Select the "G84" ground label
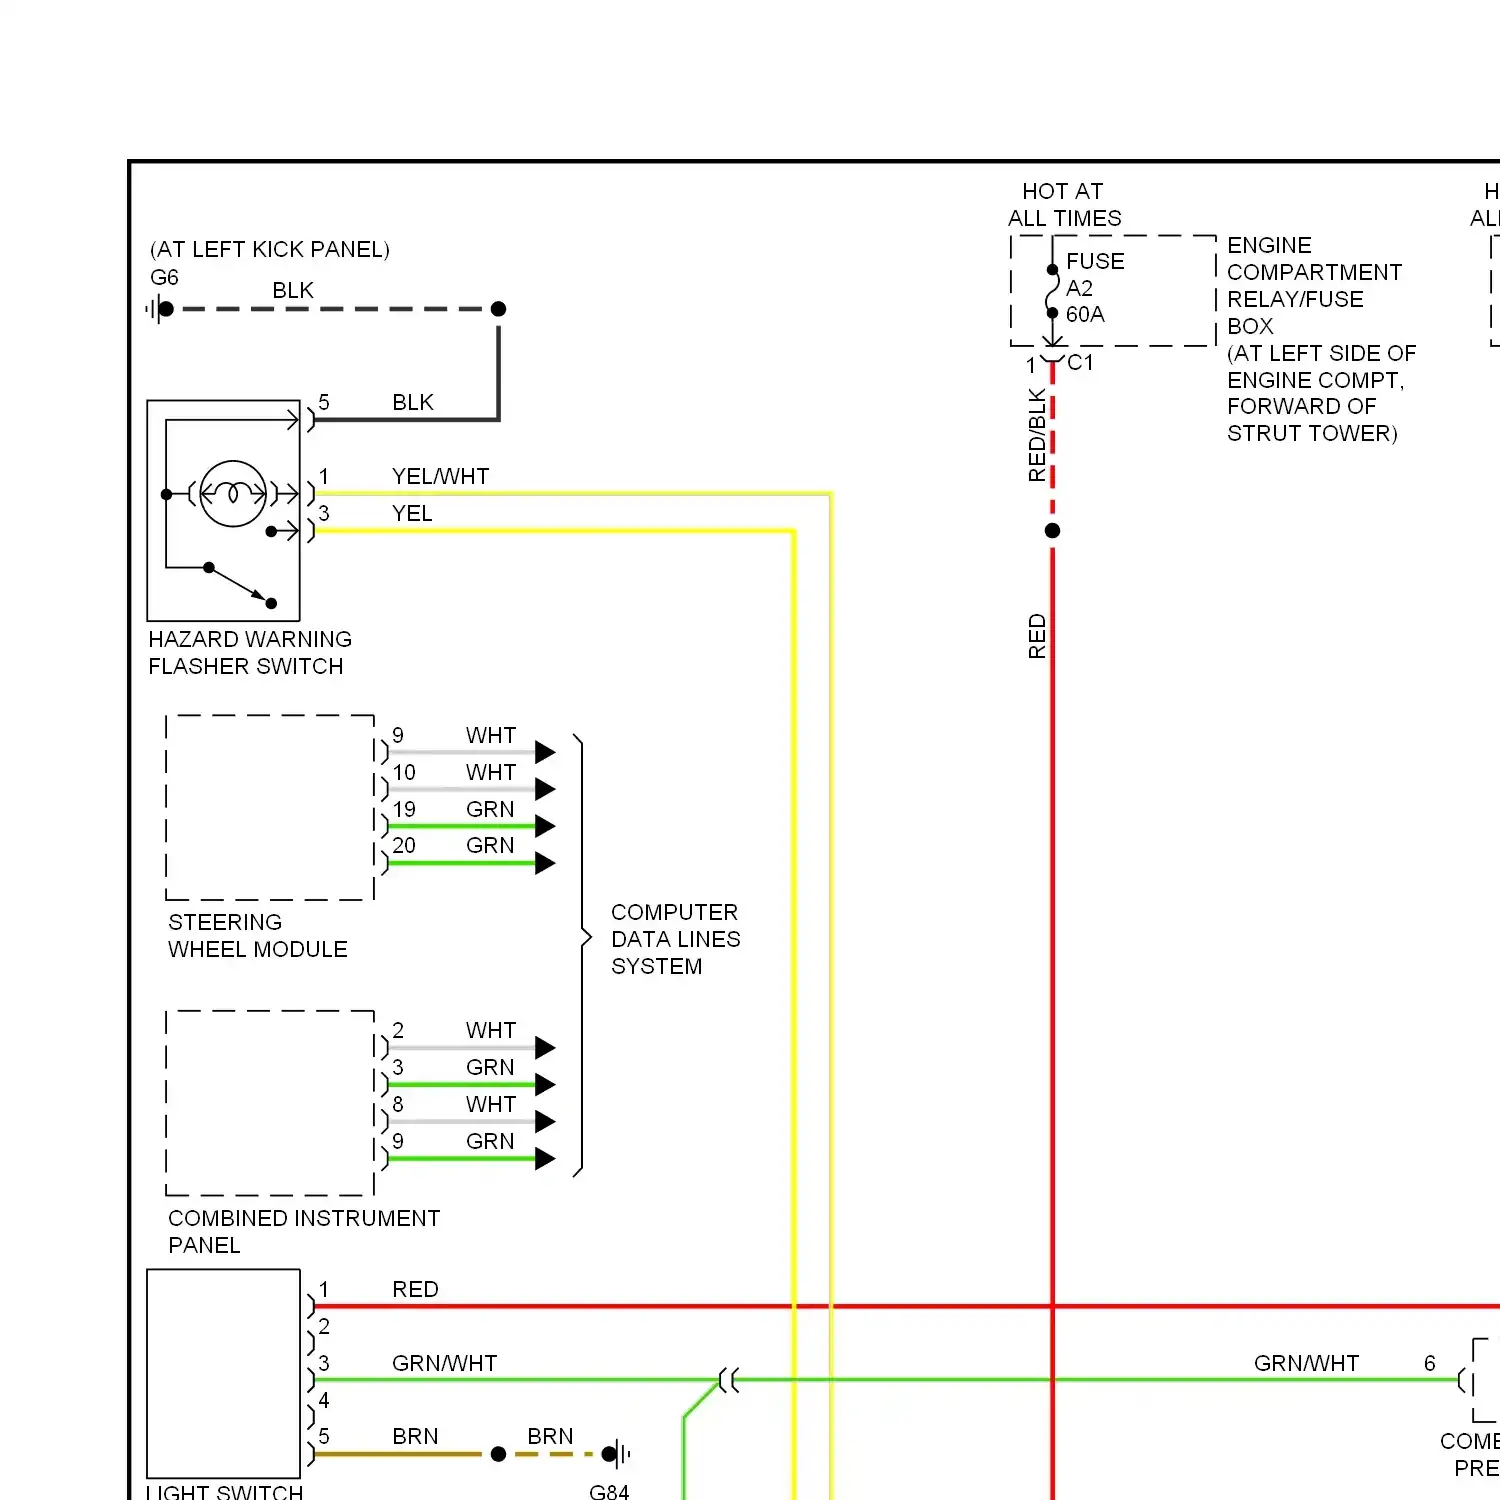 [609, 1491]
